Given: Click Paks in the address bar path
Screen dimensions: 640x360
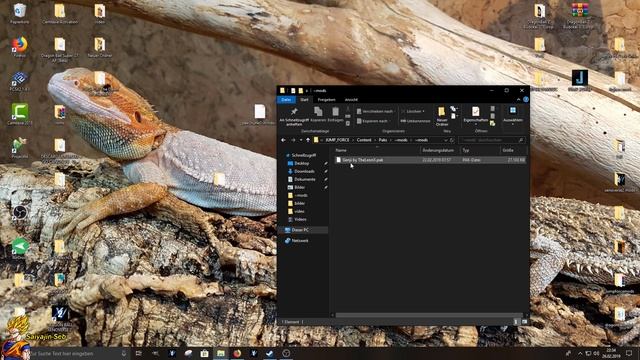Looking at the screenshot, I should click(x=383, y=140).
